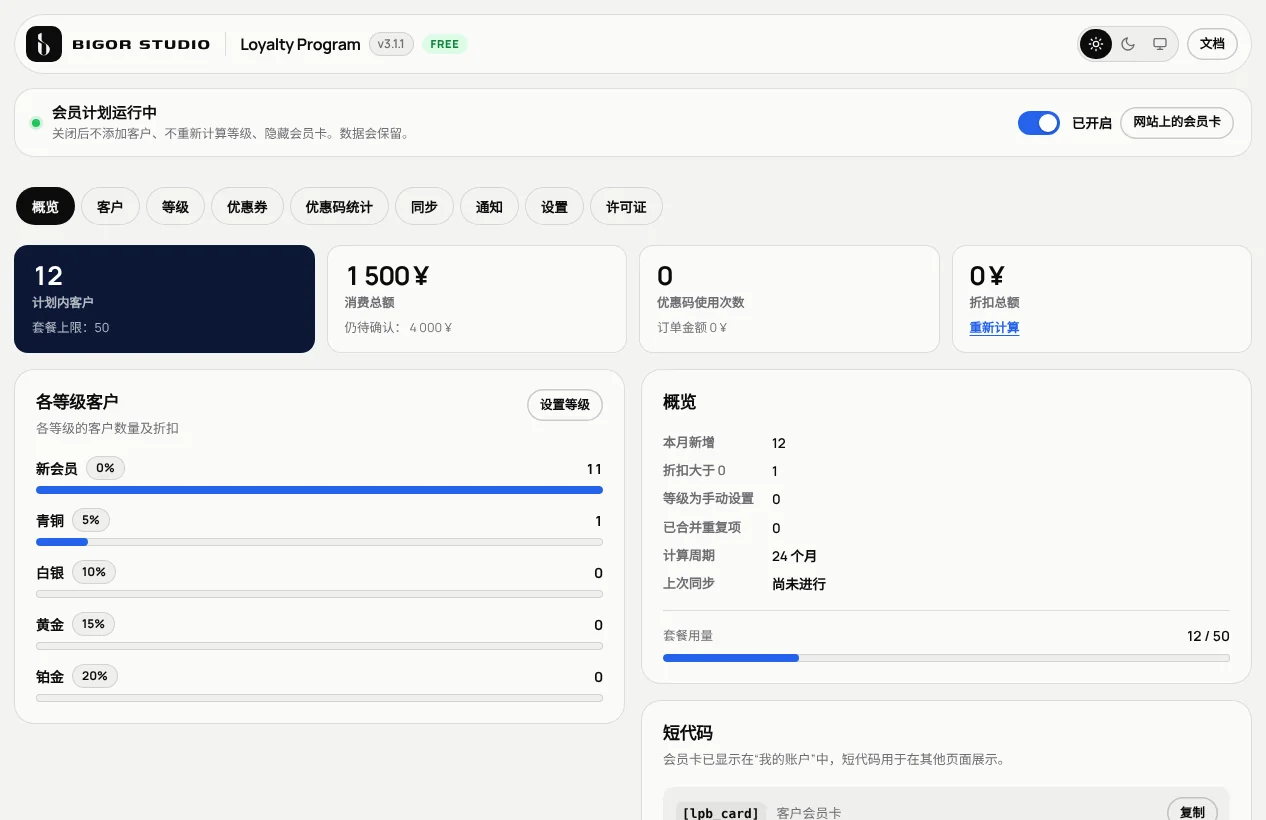Click the 订单金额 0 ¥ text
1266x820 pixels.
coord(692,327)
